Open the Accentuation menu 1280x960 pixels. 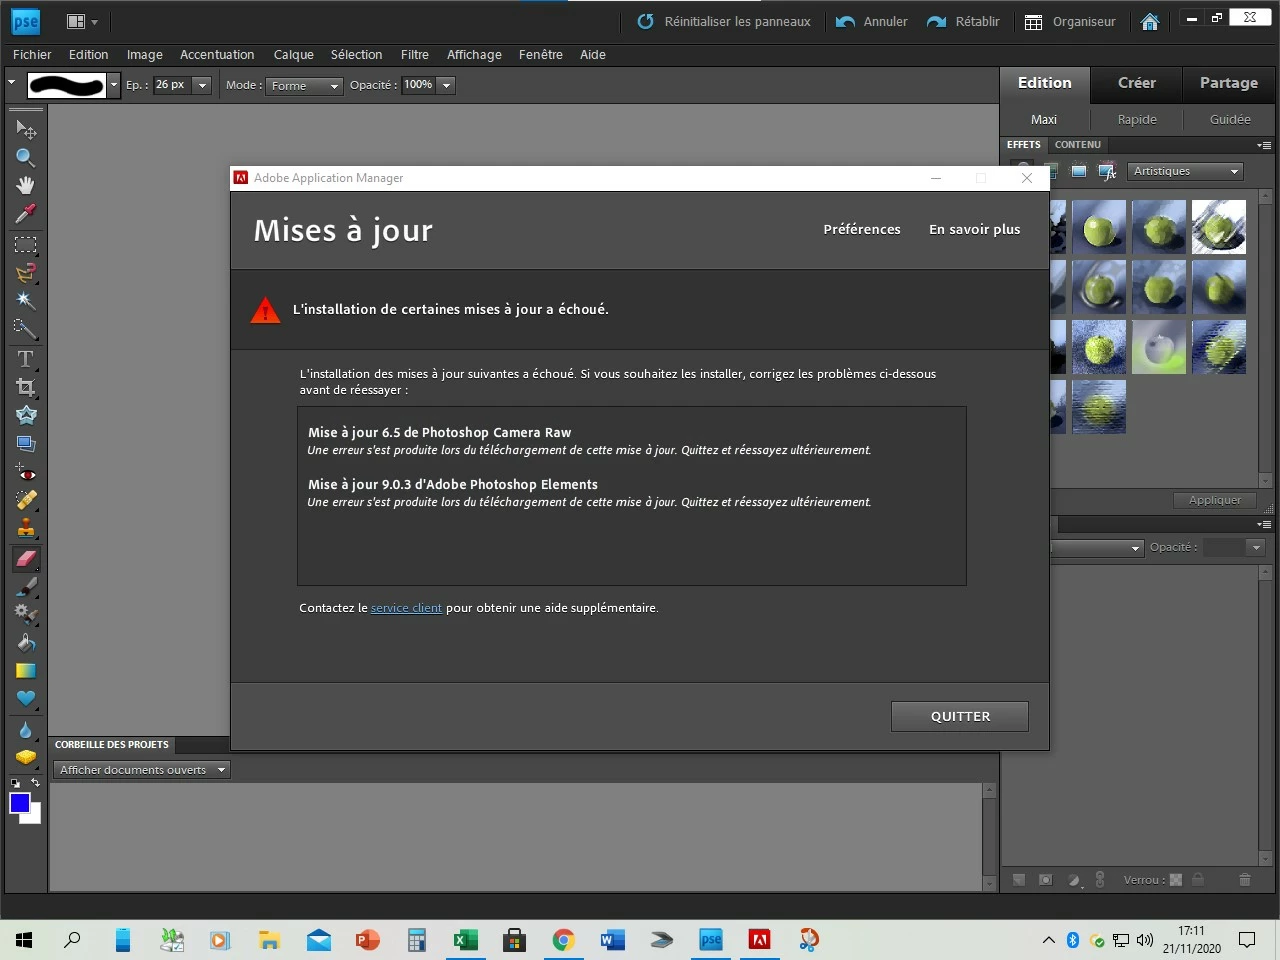point(217,55)
